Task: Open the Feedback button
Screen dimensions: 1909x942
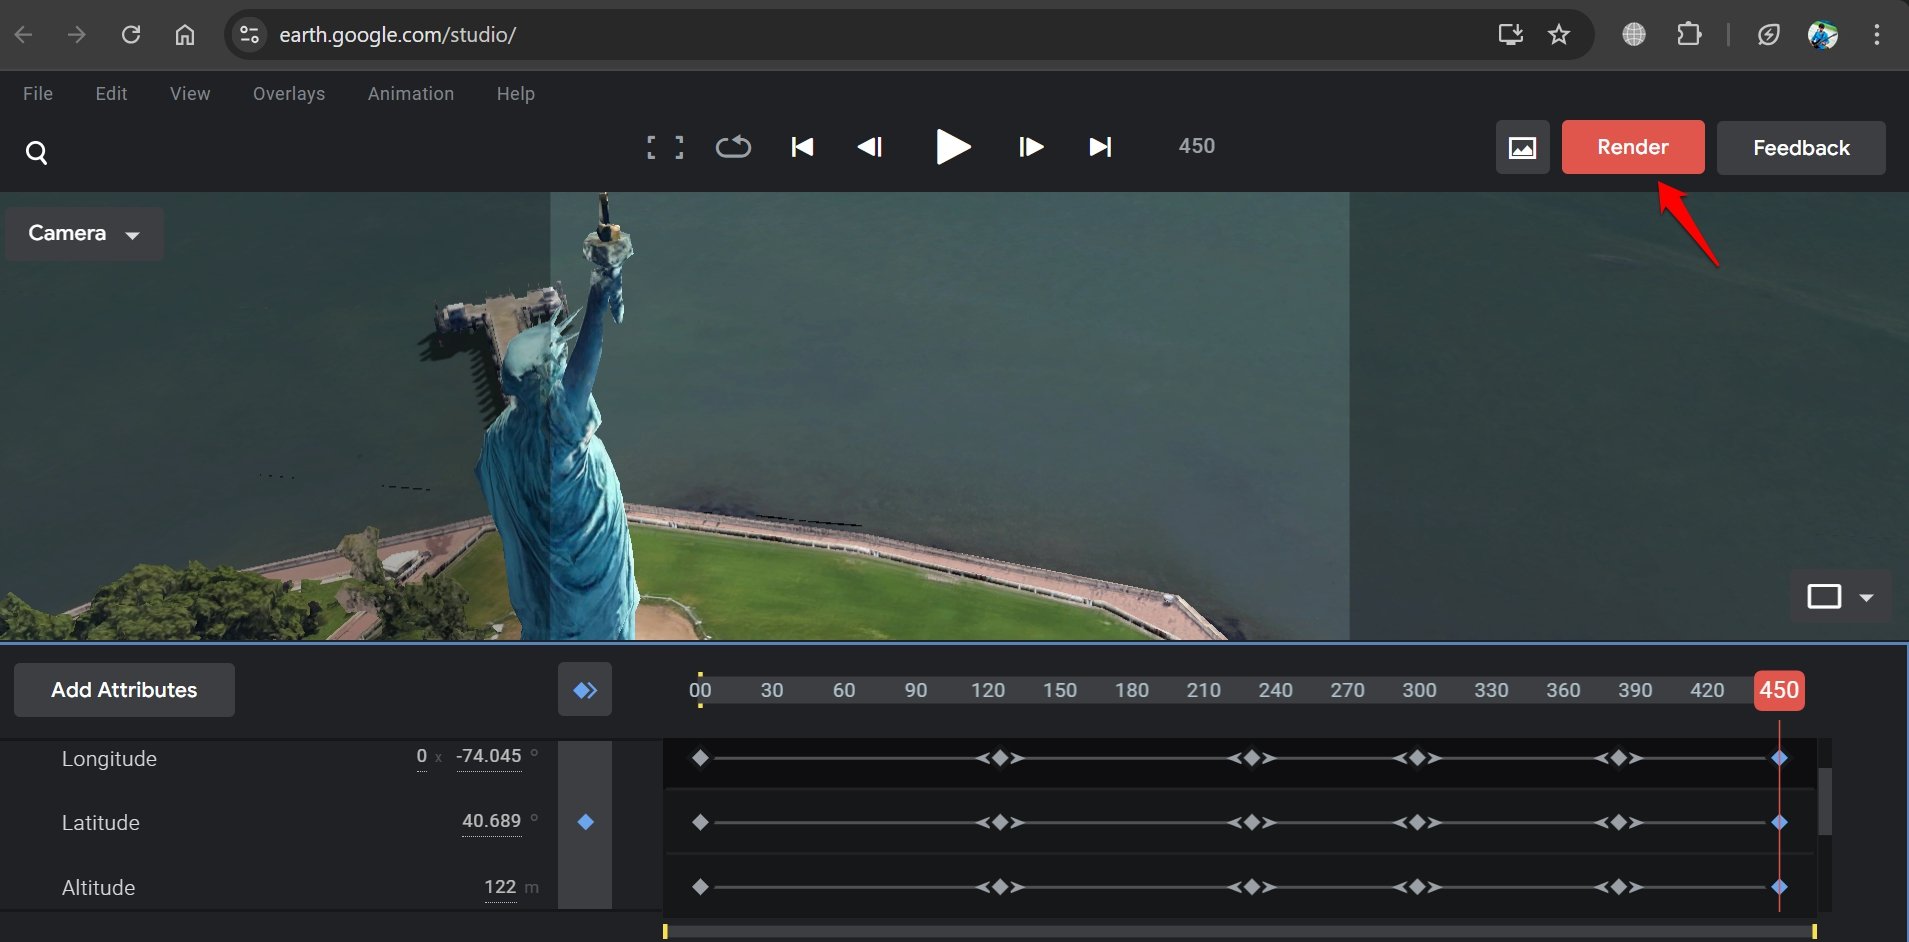Action: pos(1801,148)
